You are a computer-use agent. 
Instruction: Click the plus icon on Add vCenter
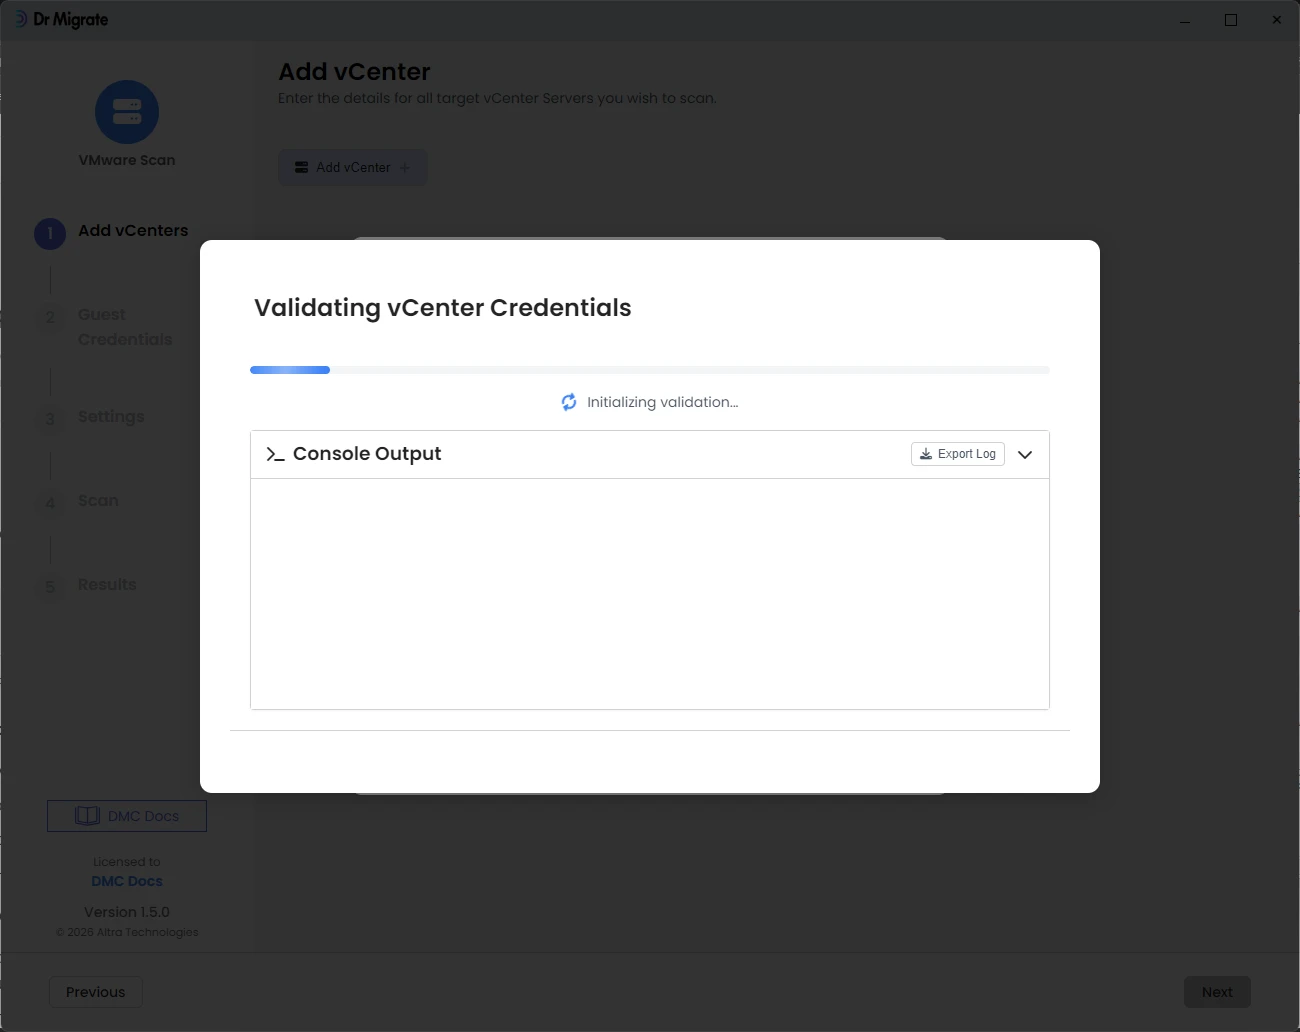tap(405, 167)
